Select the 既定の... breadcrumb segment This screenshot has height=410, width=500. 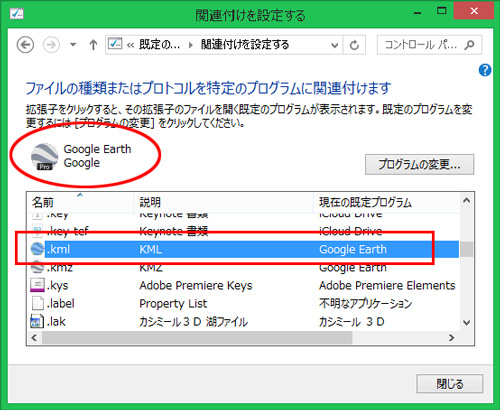159,45
